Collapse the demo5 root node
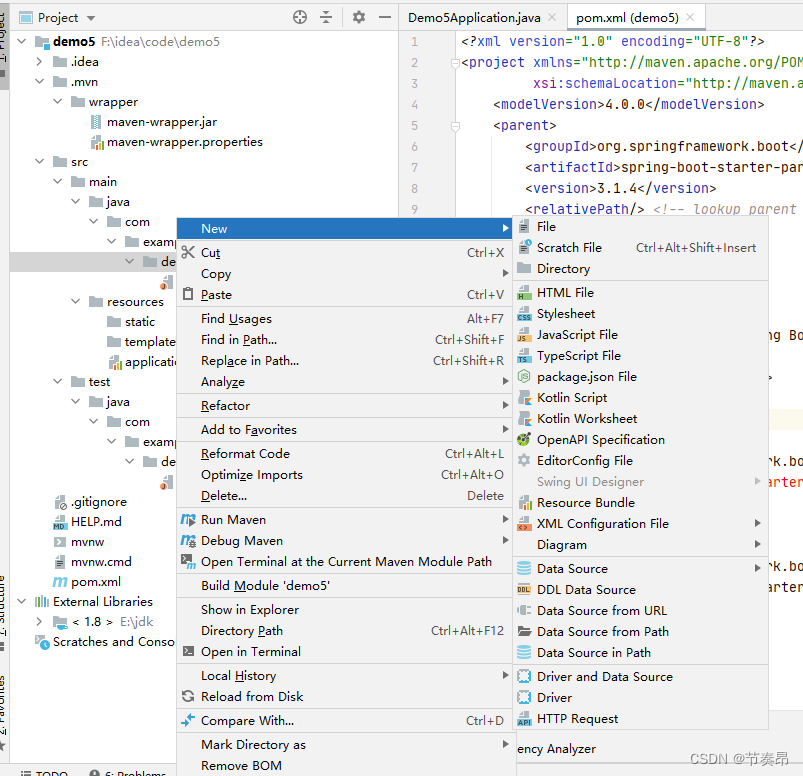The image size is (803, 776). tap(22, 41)
